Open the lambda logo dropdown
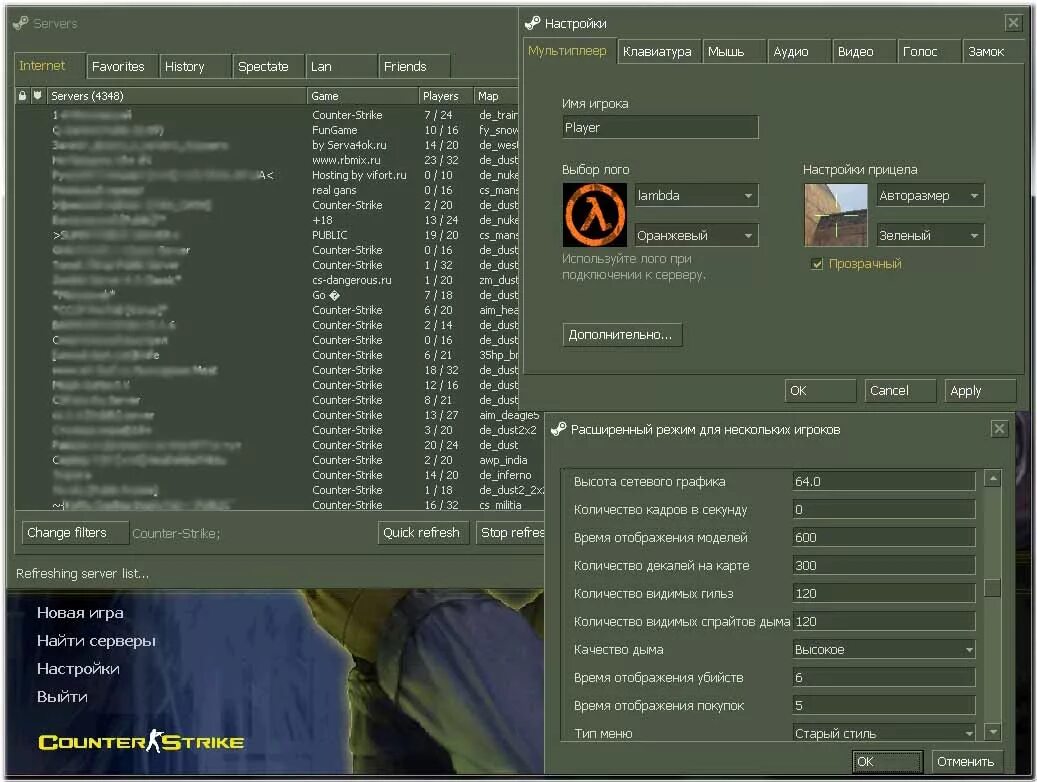This screenshot has width=1037, height=782. (x=696, y=195)
